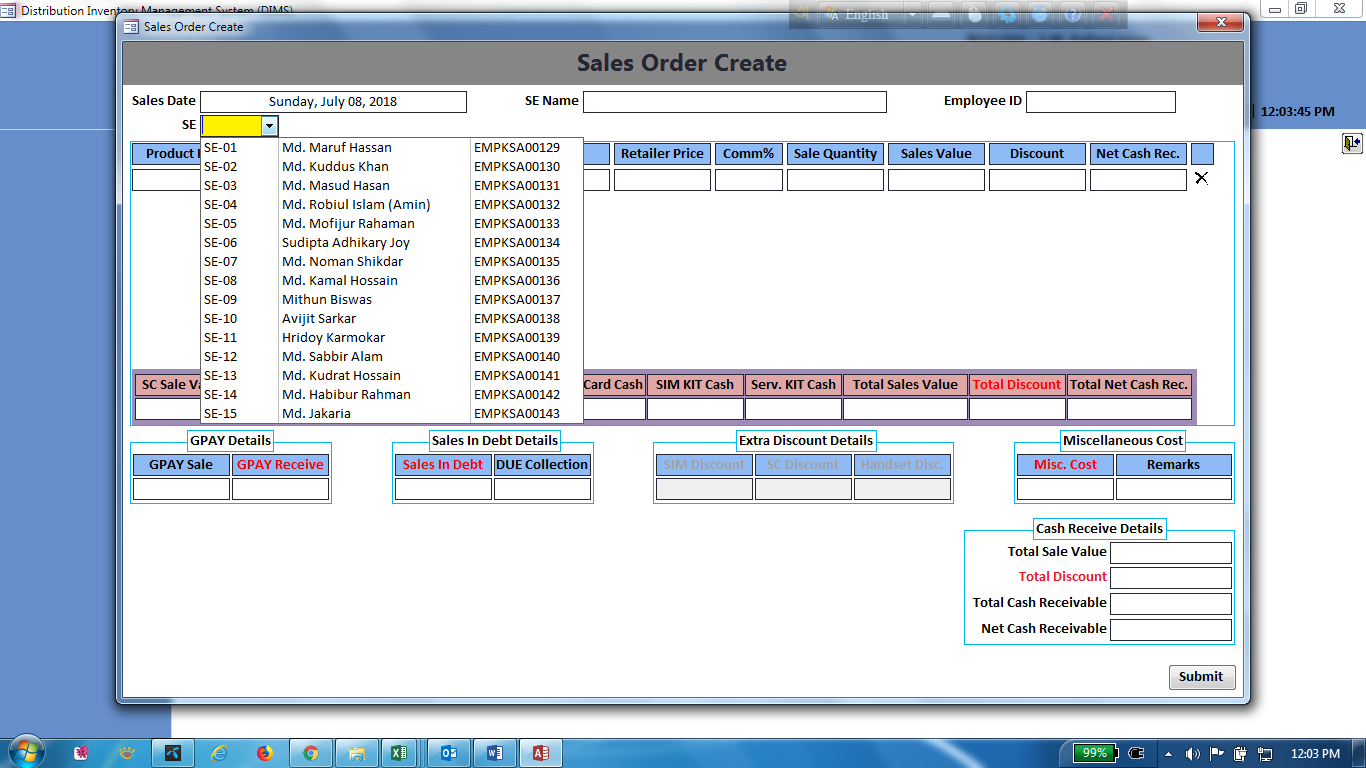Select SE-04 Md. Robiul Islam (Amin)
Image resolution: width=1366 pixels, height=768 pixels.
tap(392, 205)
